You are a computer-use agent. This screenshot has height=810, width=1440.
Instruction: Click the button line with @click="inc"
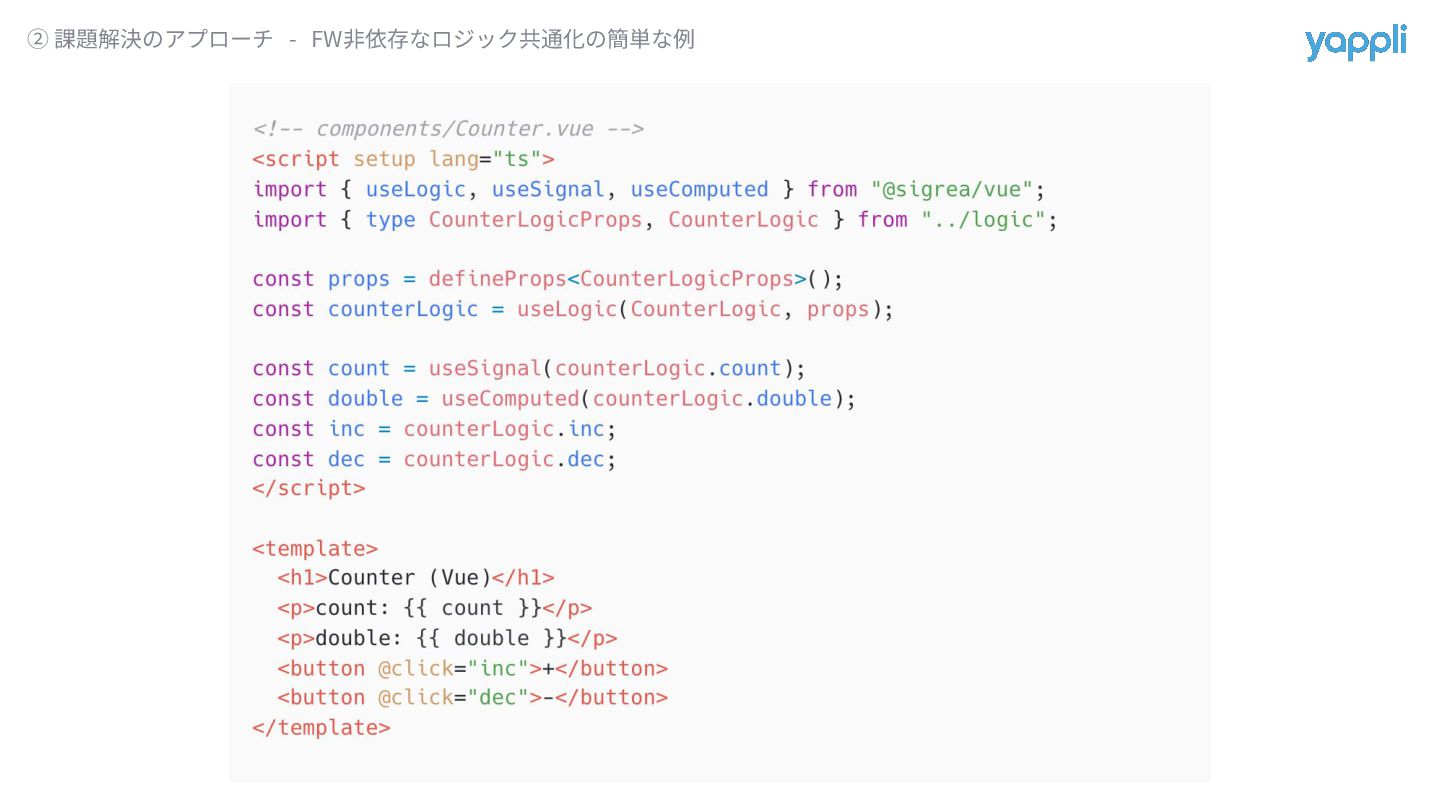pos(473,668)
